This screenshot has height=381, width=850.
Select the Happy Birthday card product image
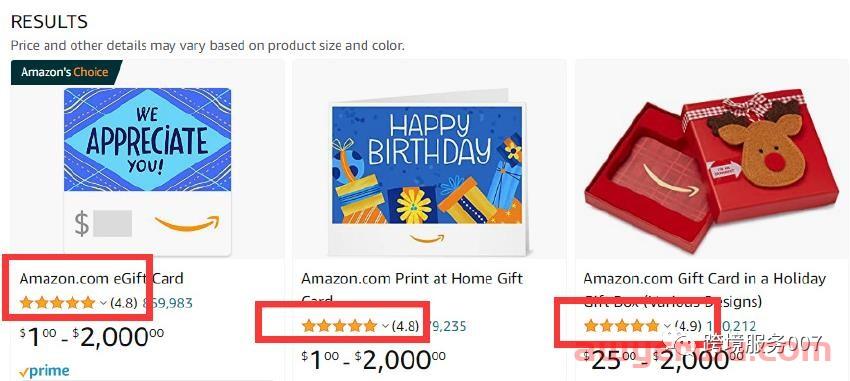pos(427,173)
